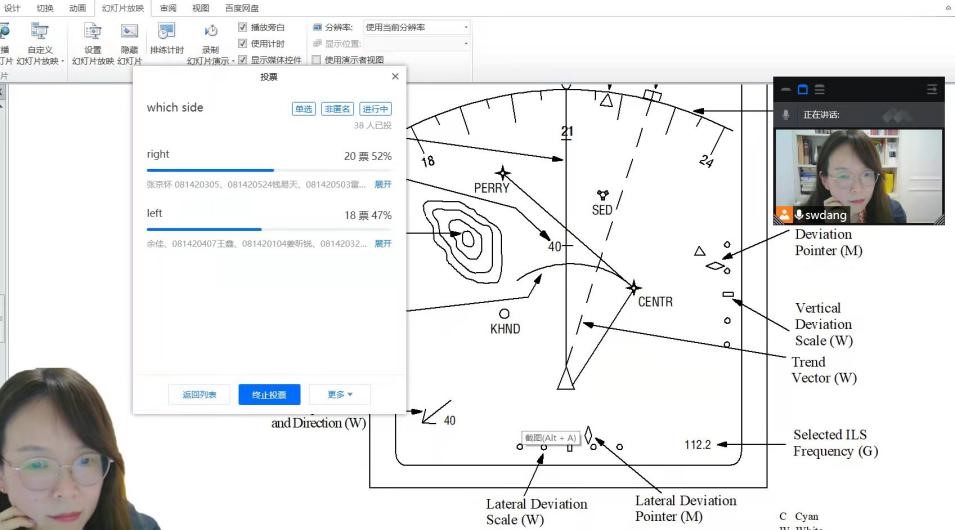This screenshot has height=530, width=955.
Task: Open the 更多 dropdown in poll dialog
Action: [x=340, y=395]
